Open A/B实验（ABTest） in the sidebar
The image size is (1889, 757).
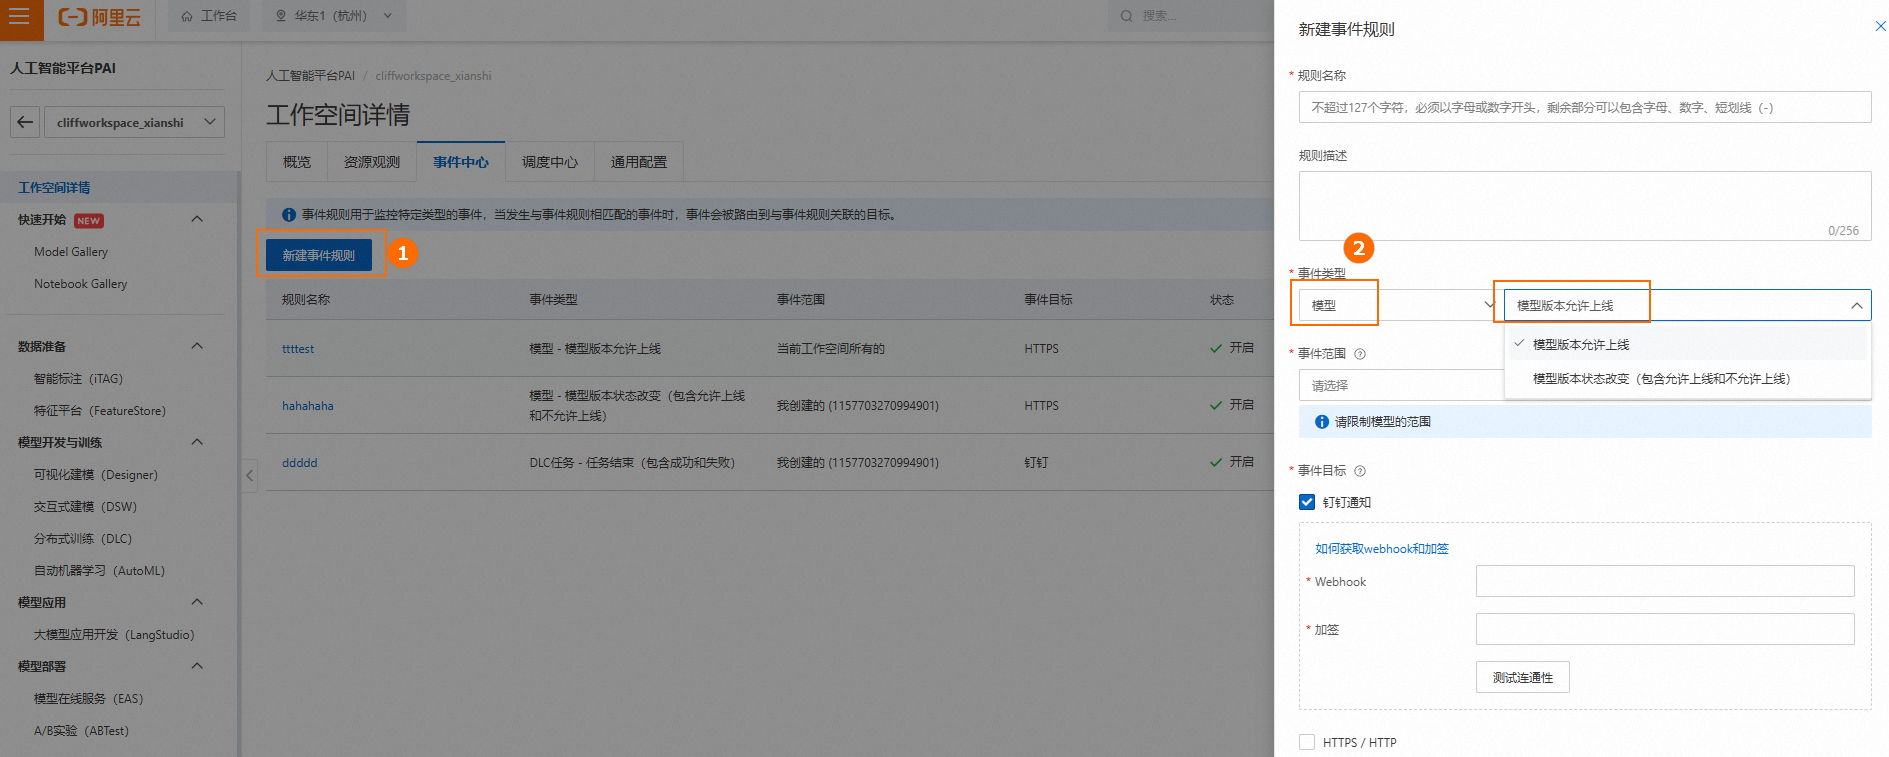click(82, 731)
